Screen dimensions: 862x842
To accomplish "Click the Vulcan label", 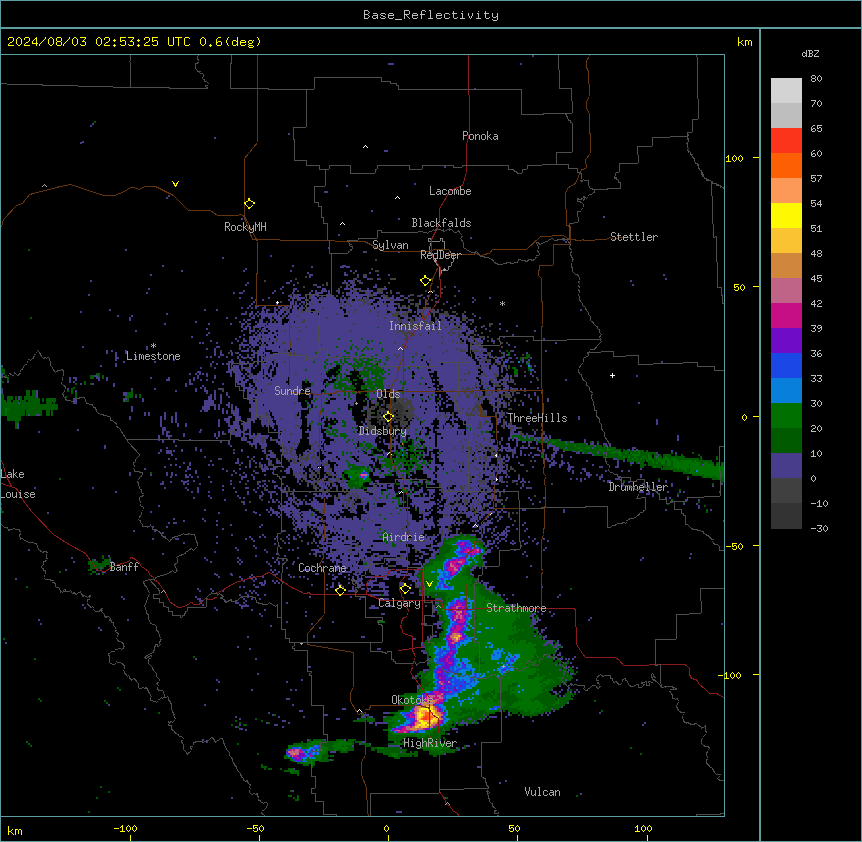I will coord(542,792).
